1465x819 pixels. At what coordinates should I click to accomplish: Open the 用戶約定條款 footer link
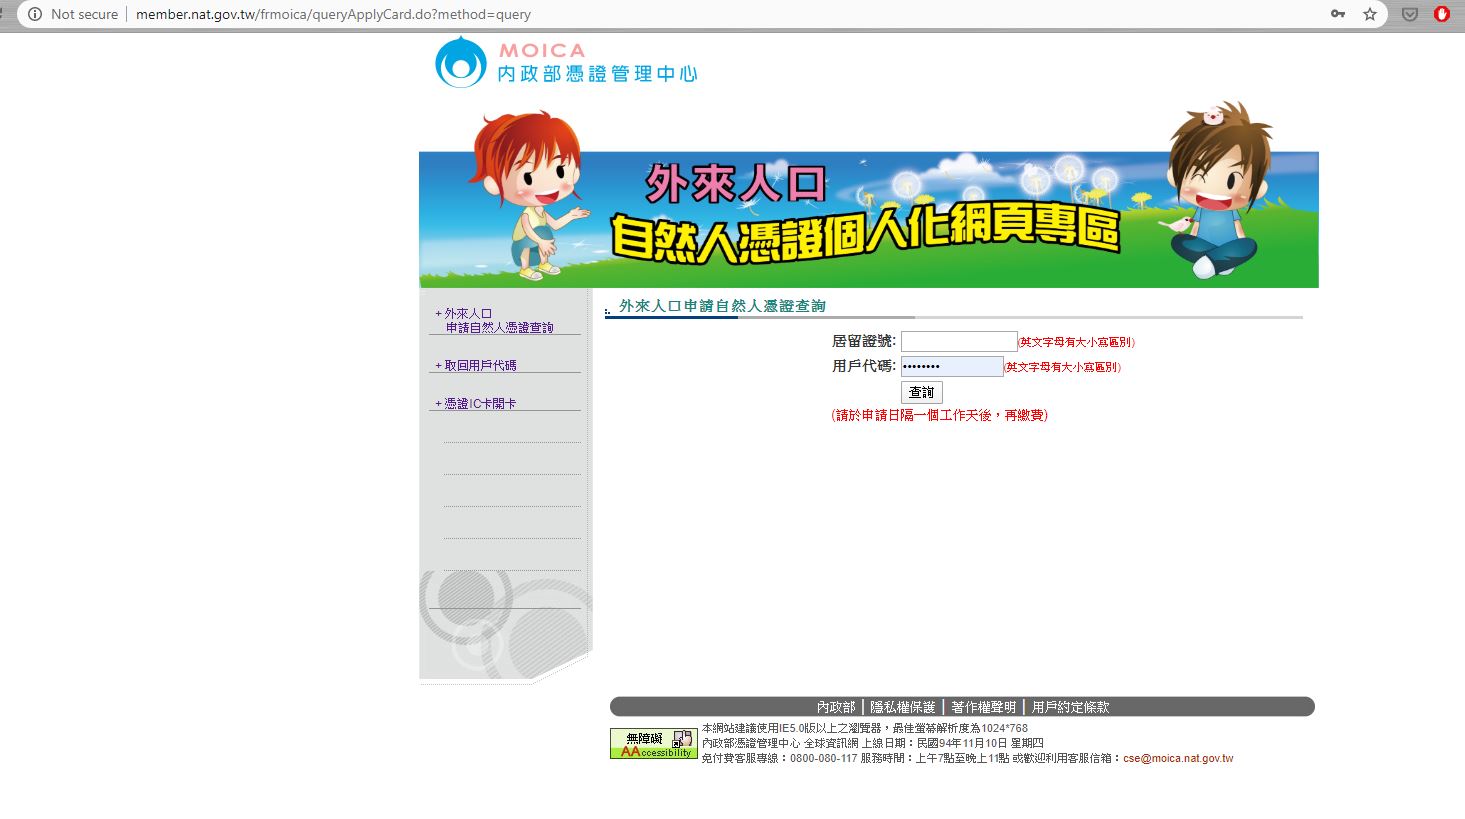coord(1070,707)
